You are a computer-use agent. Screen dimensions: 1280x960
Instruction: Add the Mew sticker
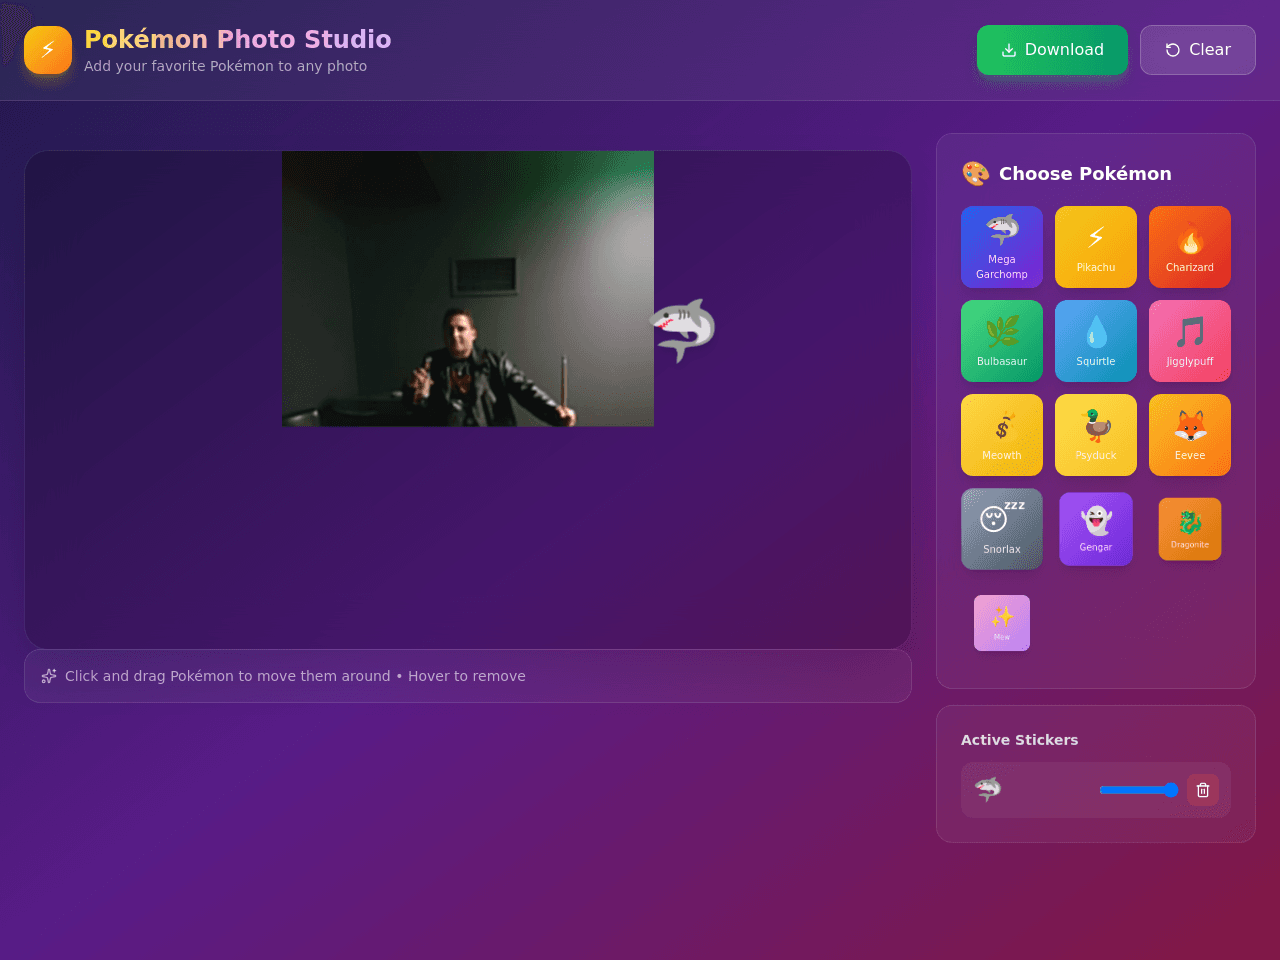tap(1002, 623)
